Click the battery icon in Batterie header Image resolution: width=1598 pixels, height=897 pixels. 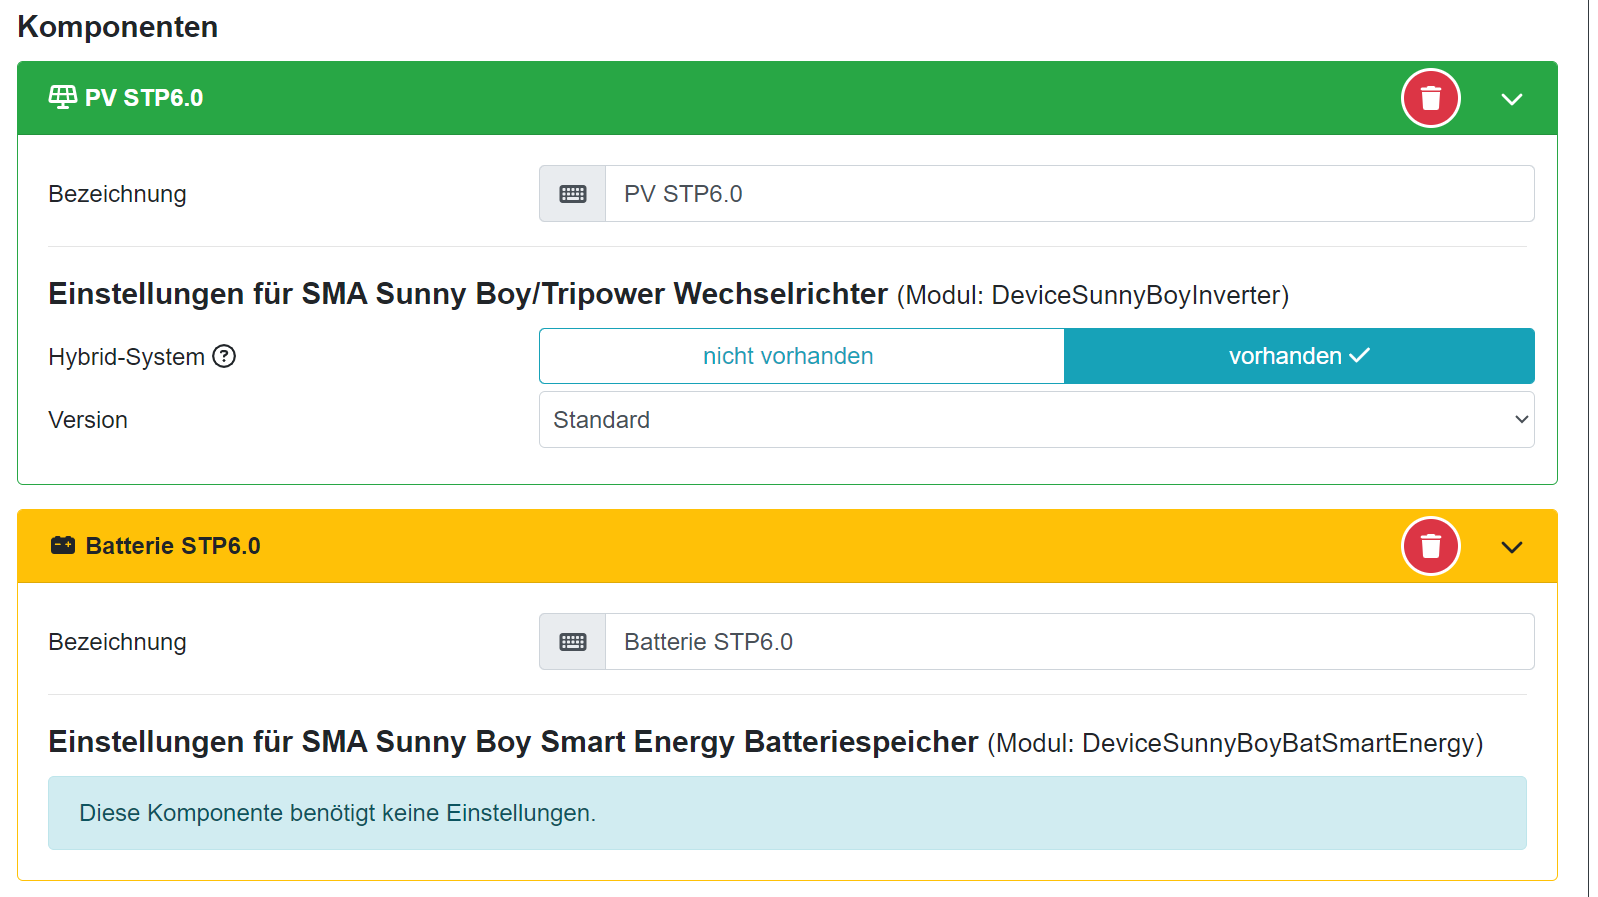point(63,545)
